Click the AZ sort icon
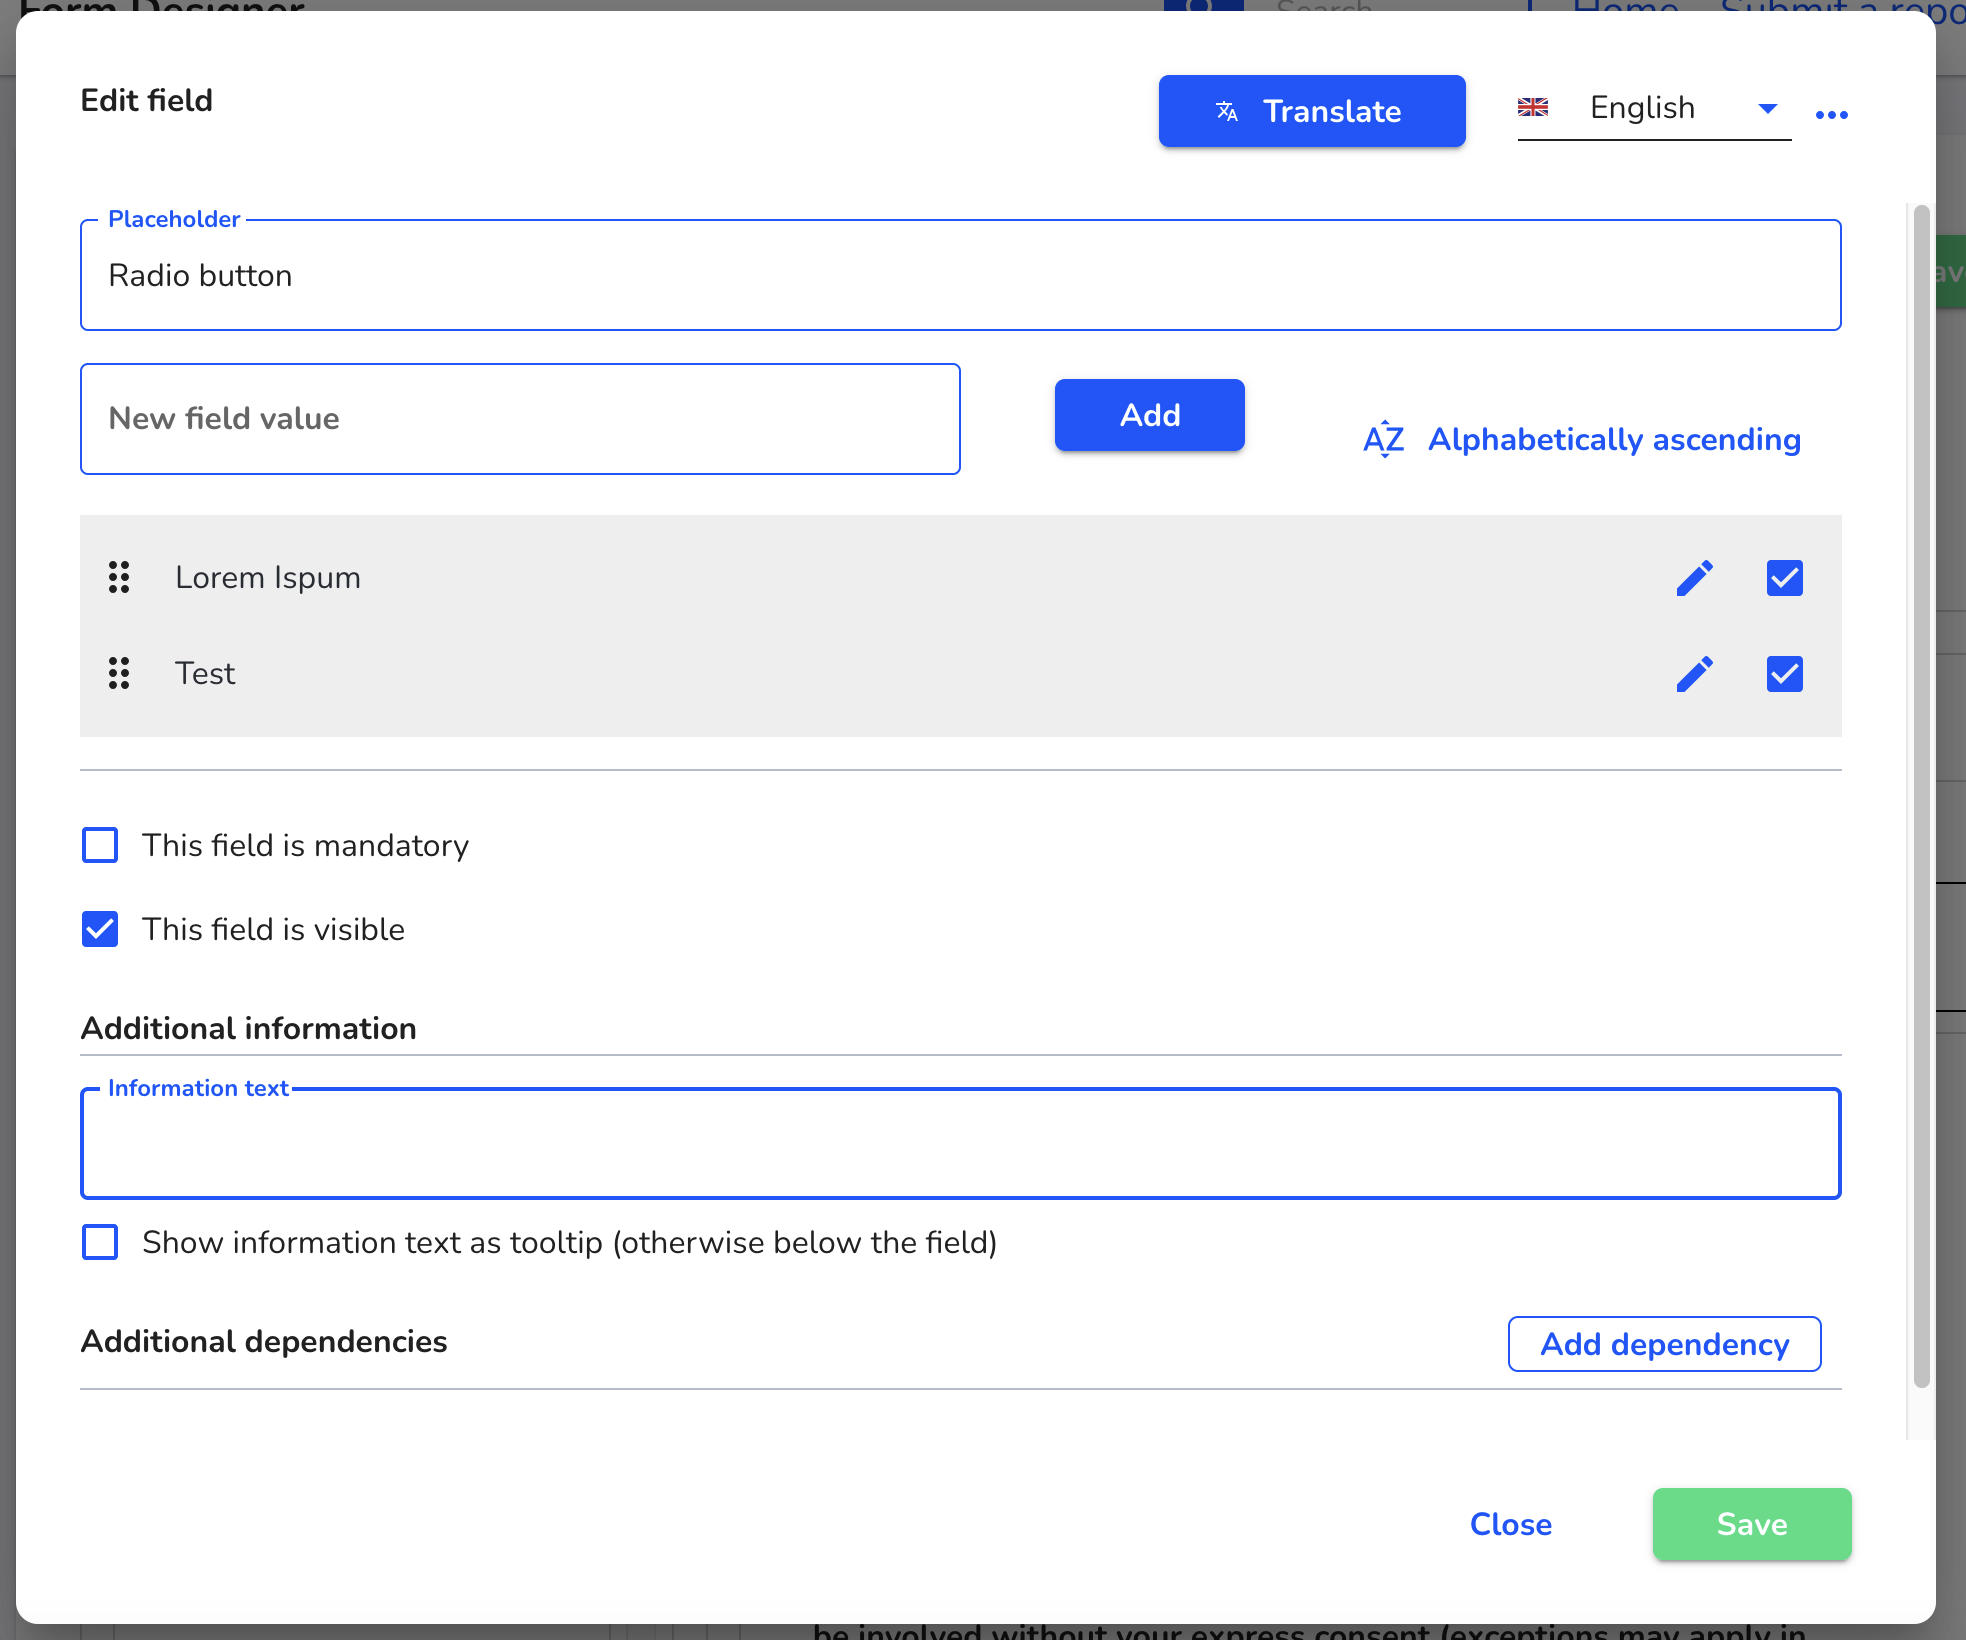The width and height of the screenshot is (1966, 1640). [1384, 439]
